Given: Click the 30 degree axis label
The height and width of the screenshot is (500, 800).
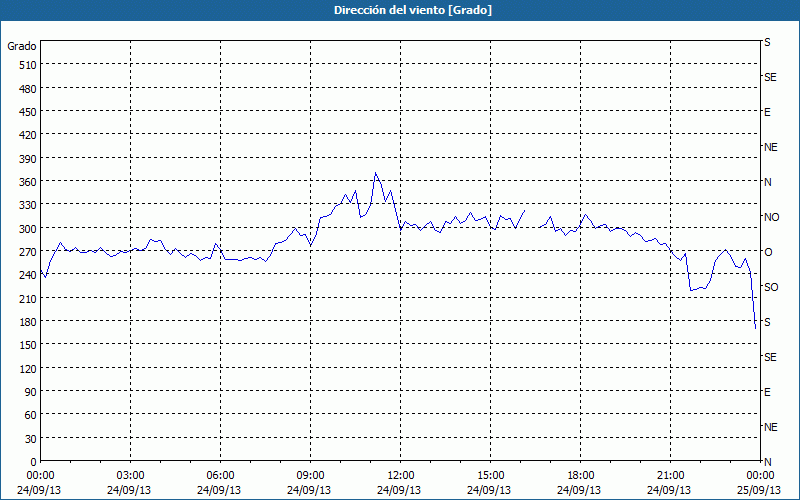Looking at the screenshot, I should coord(31,439).
